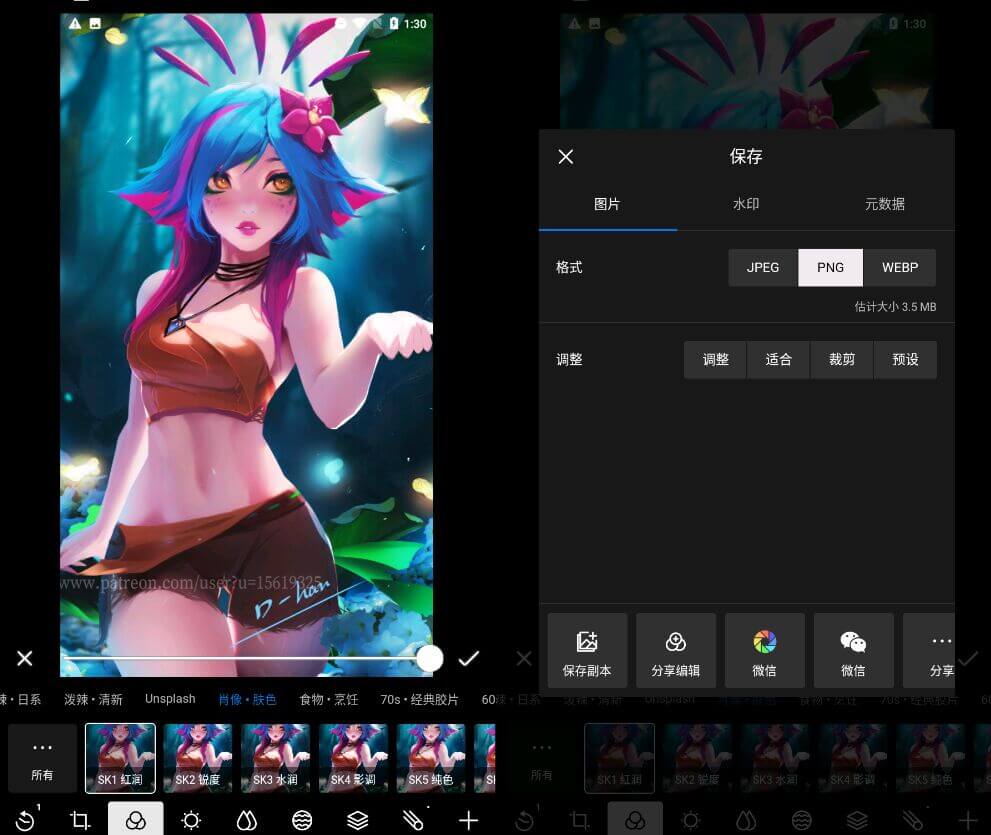
Task: Expand the 所有 filters option
Action: click(42, 757)
